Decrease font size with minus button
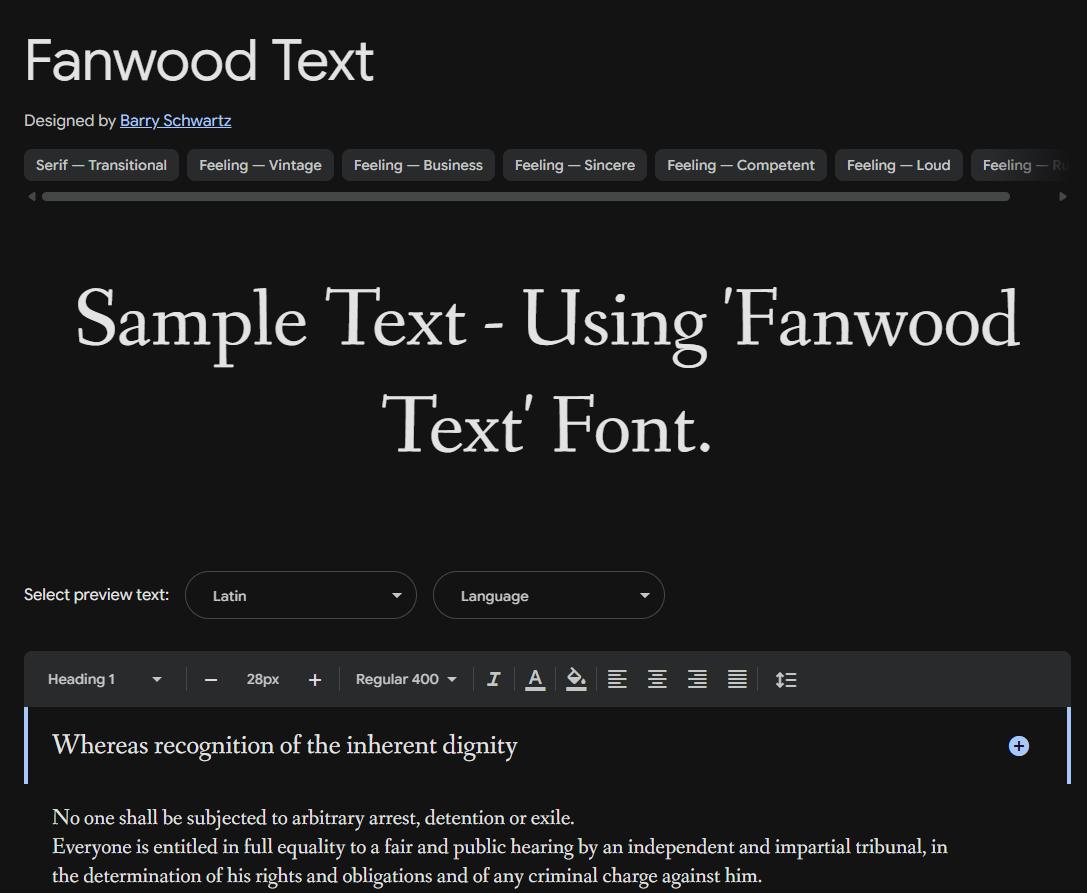 click(x=211, y=680)
